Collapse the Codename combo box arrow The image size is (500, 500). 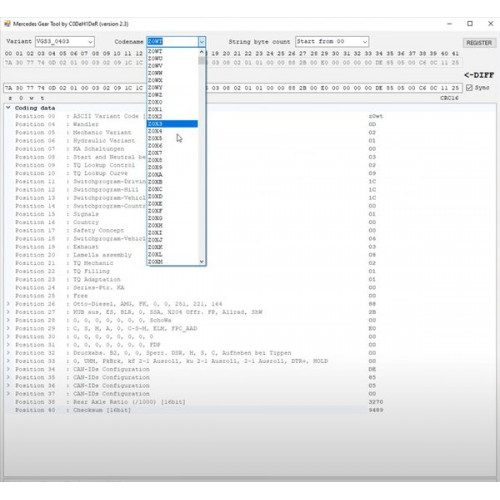coord(202,42)
